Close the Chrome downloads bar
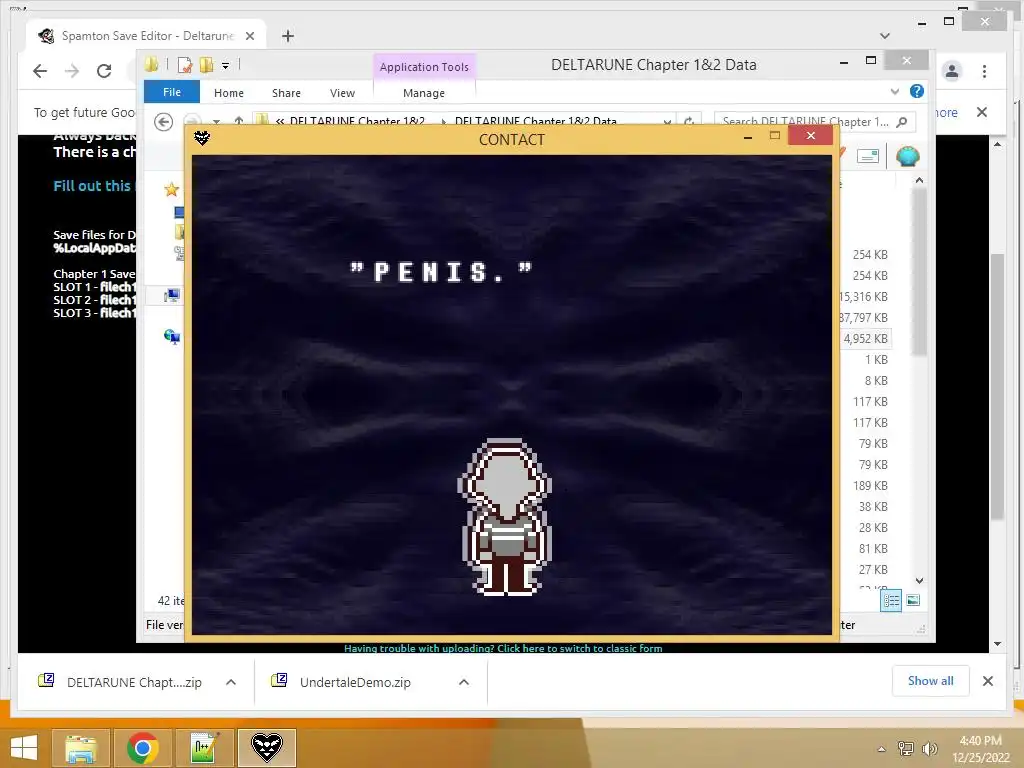The width and height of the screenshot is (1024, 768). [x=987, y=681]
